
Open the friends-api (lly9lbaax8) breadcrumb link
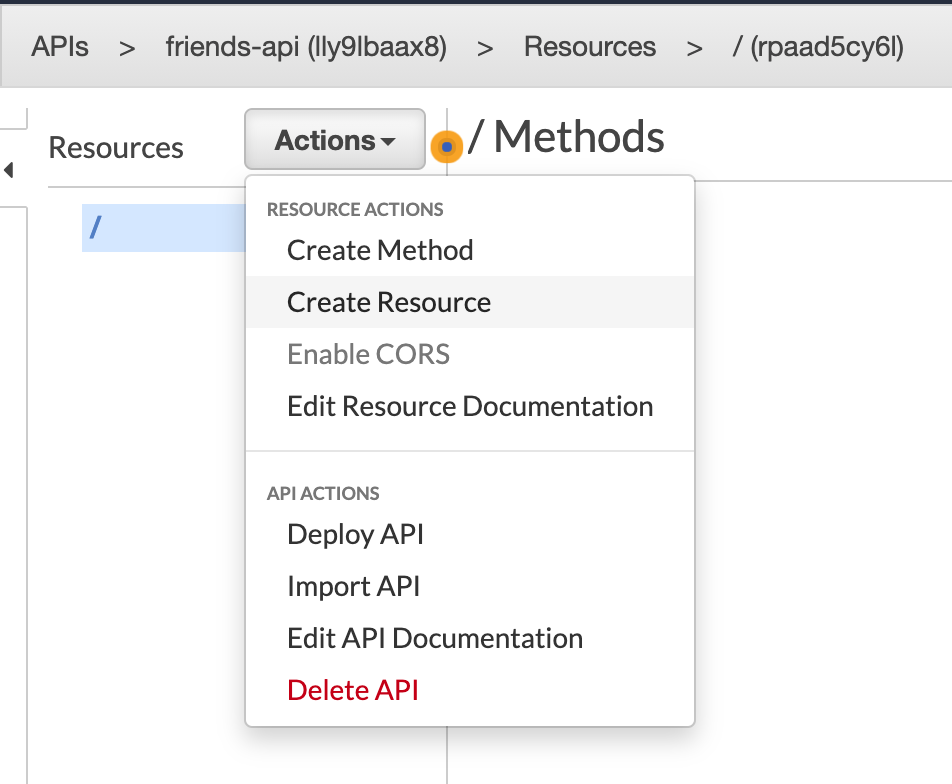[x=306, y=47]
